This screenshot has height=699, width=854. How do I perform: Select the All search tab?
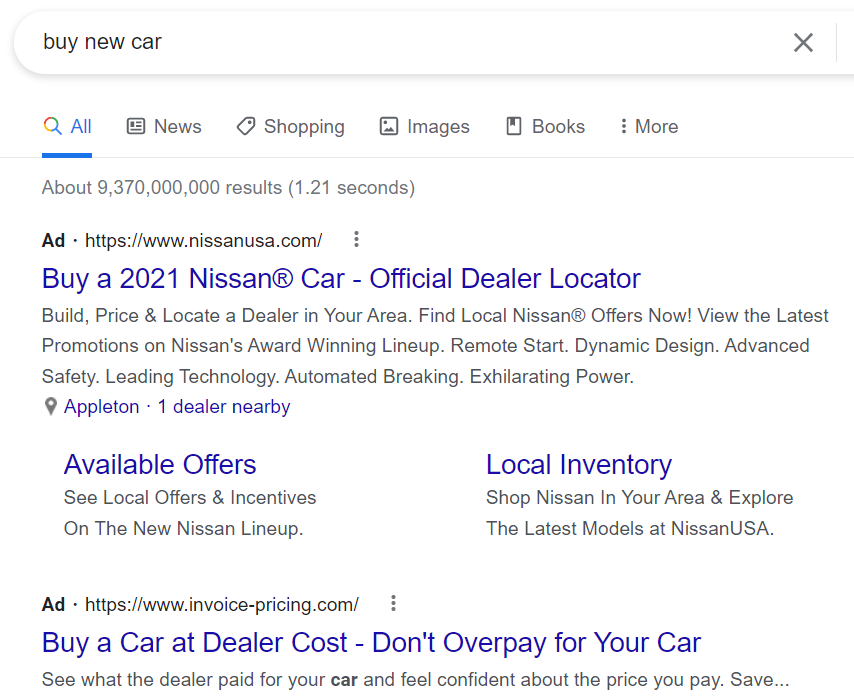[67, 126]
